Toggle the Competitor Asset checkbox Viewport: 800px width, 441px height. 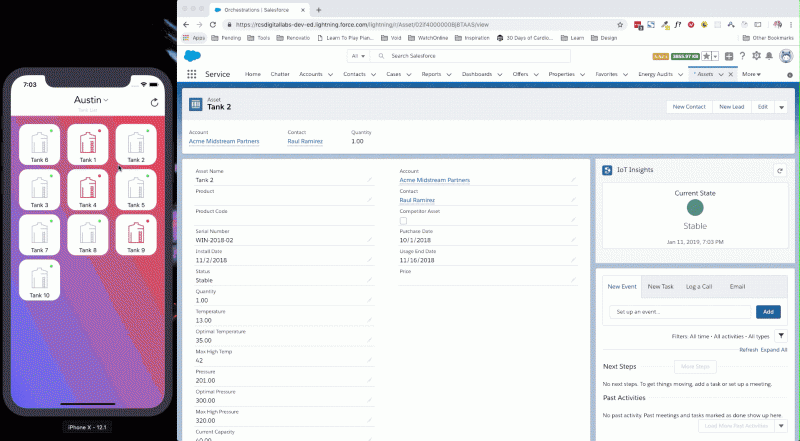pos(403,221)
